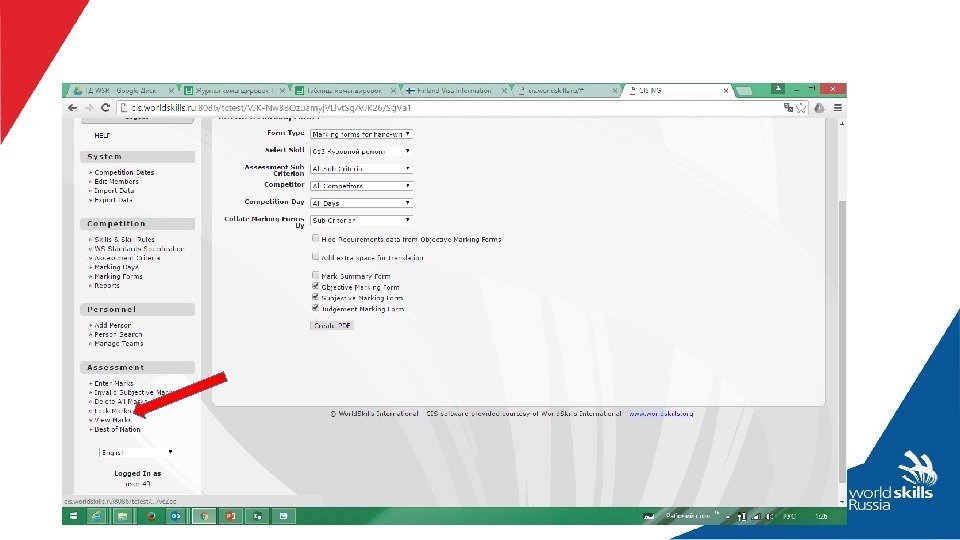960x540 pixels.
Task: Open Add Person in the Personnel section
Action: pos(113,326)
